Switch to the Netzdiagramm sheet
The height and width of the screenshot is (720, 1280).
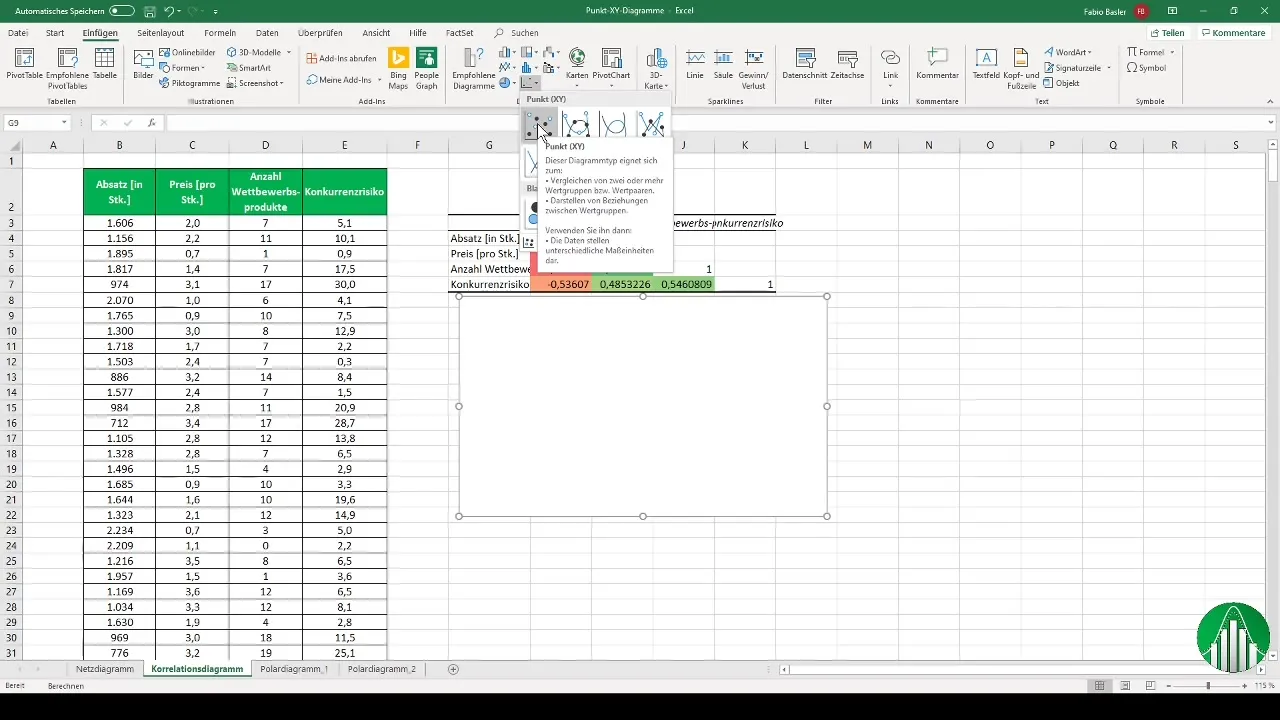104,669
